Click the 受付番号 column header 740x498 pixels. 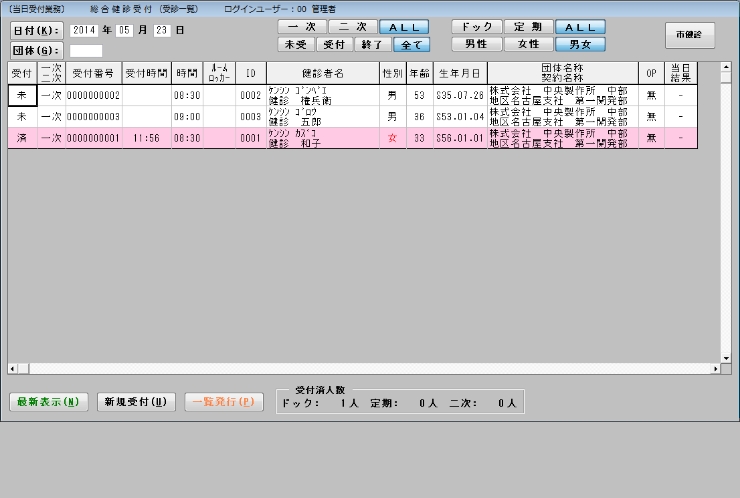coord(93,73)
